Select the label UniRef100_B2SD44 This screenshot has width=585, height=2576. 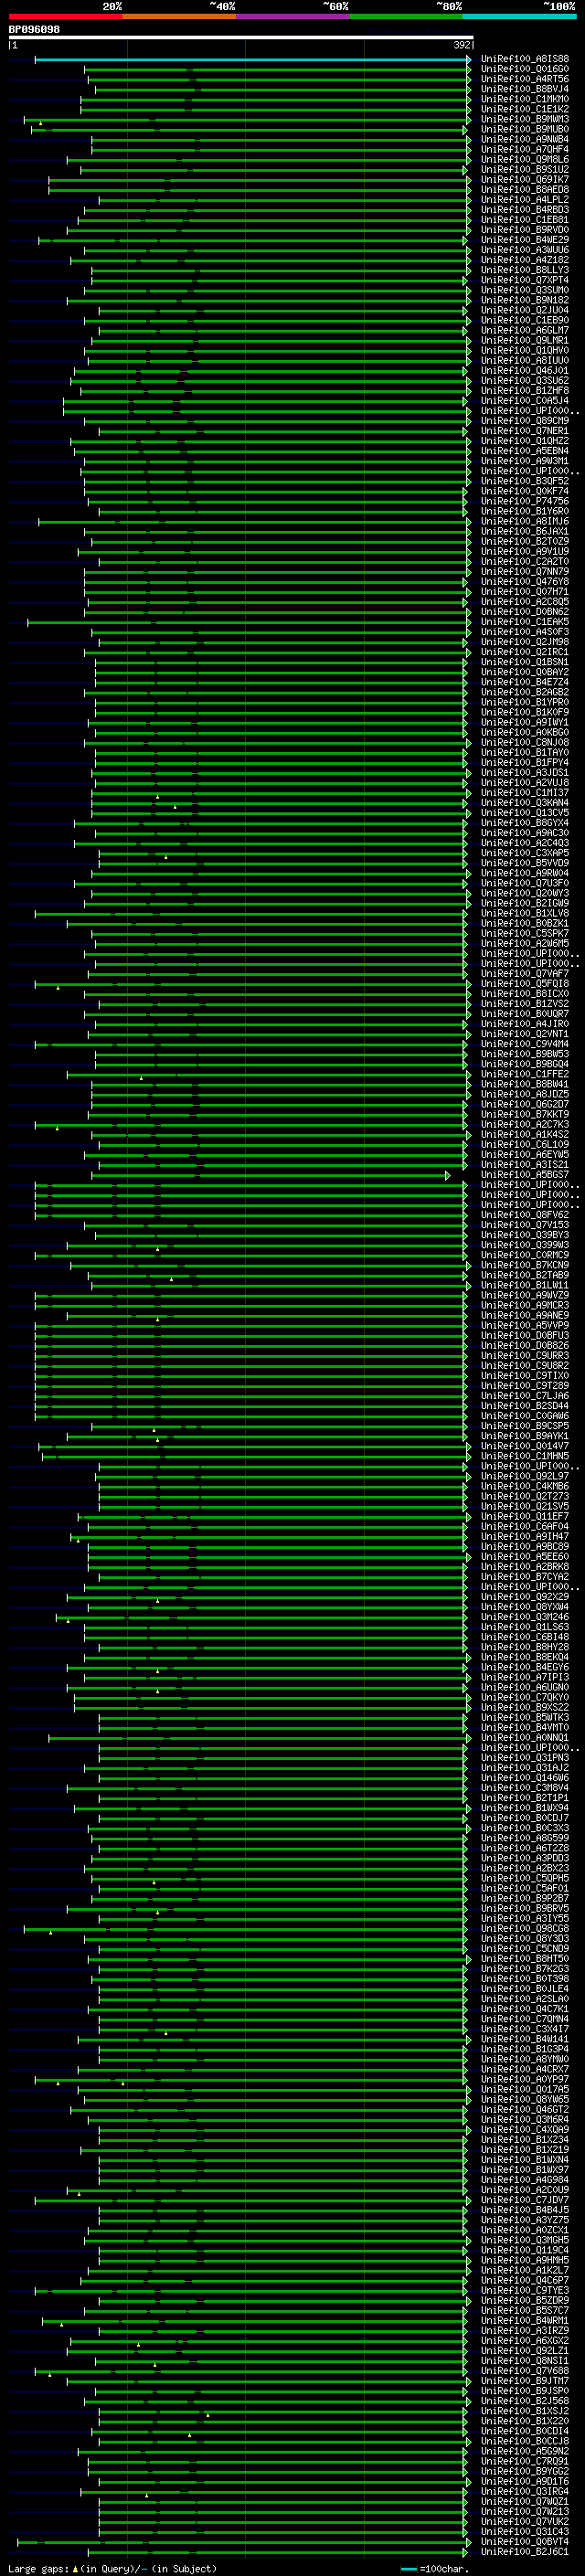coord(525,1406)
